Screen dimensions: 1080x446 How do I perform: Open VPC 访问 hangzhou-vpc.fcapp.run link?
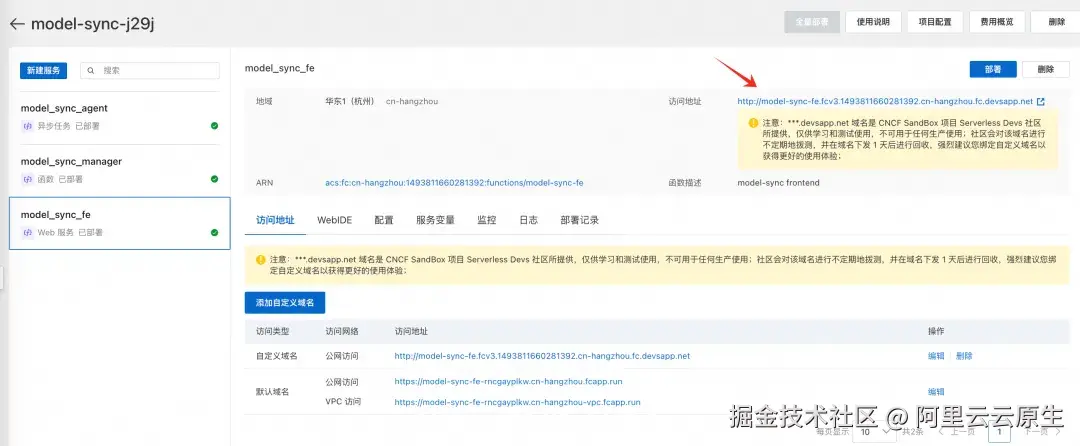[517, 401]
